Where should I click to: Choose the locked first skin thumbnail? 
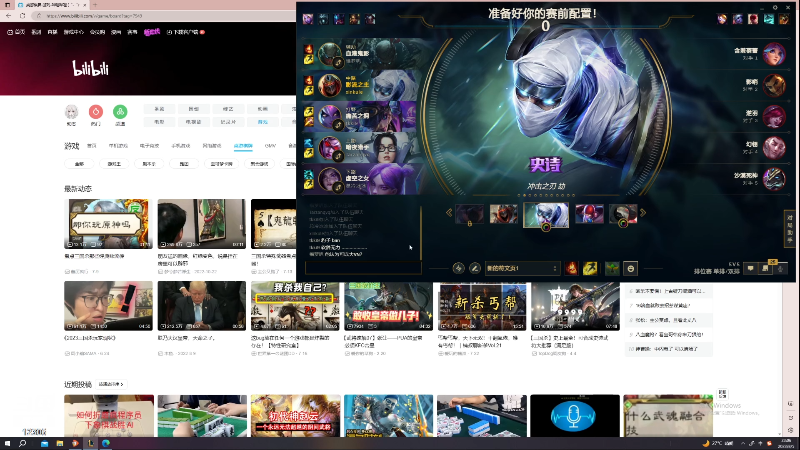tap(469, 214)
